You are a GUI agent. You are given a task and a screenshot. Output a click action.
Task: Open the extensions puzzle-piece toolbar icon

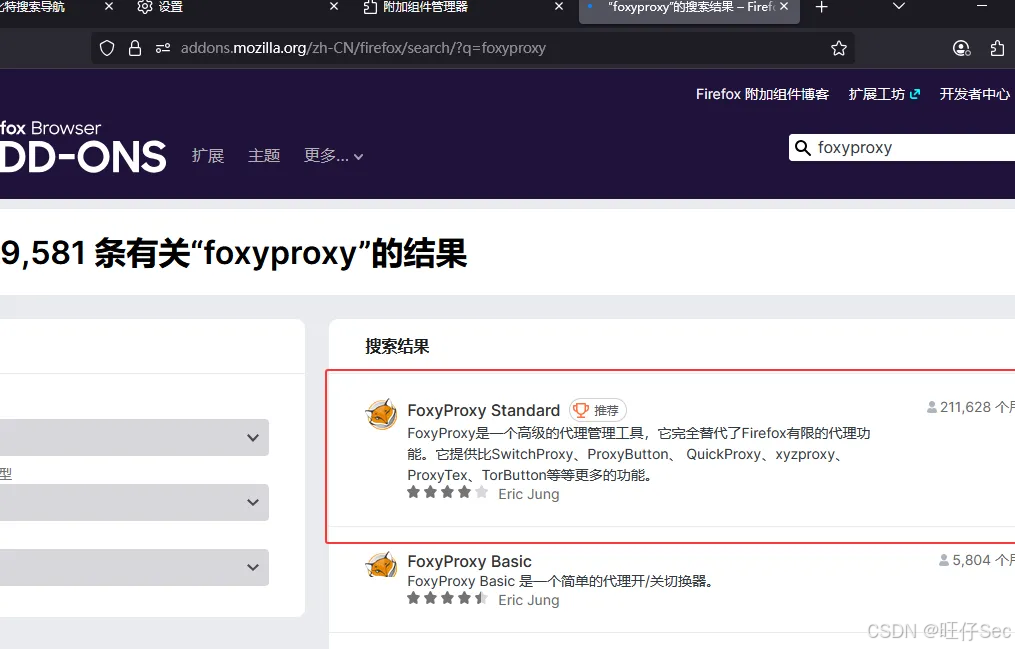[998, 48]
